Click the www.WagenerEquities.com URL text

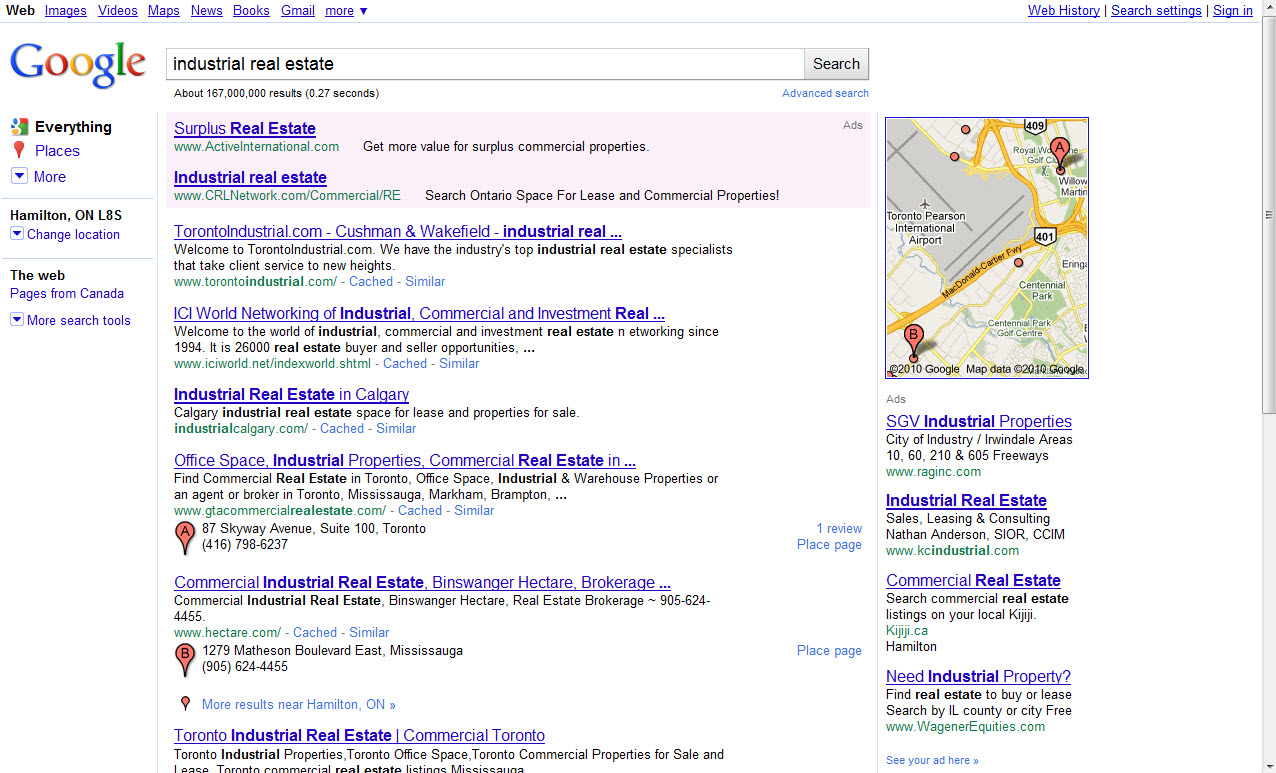pos(965,726)
